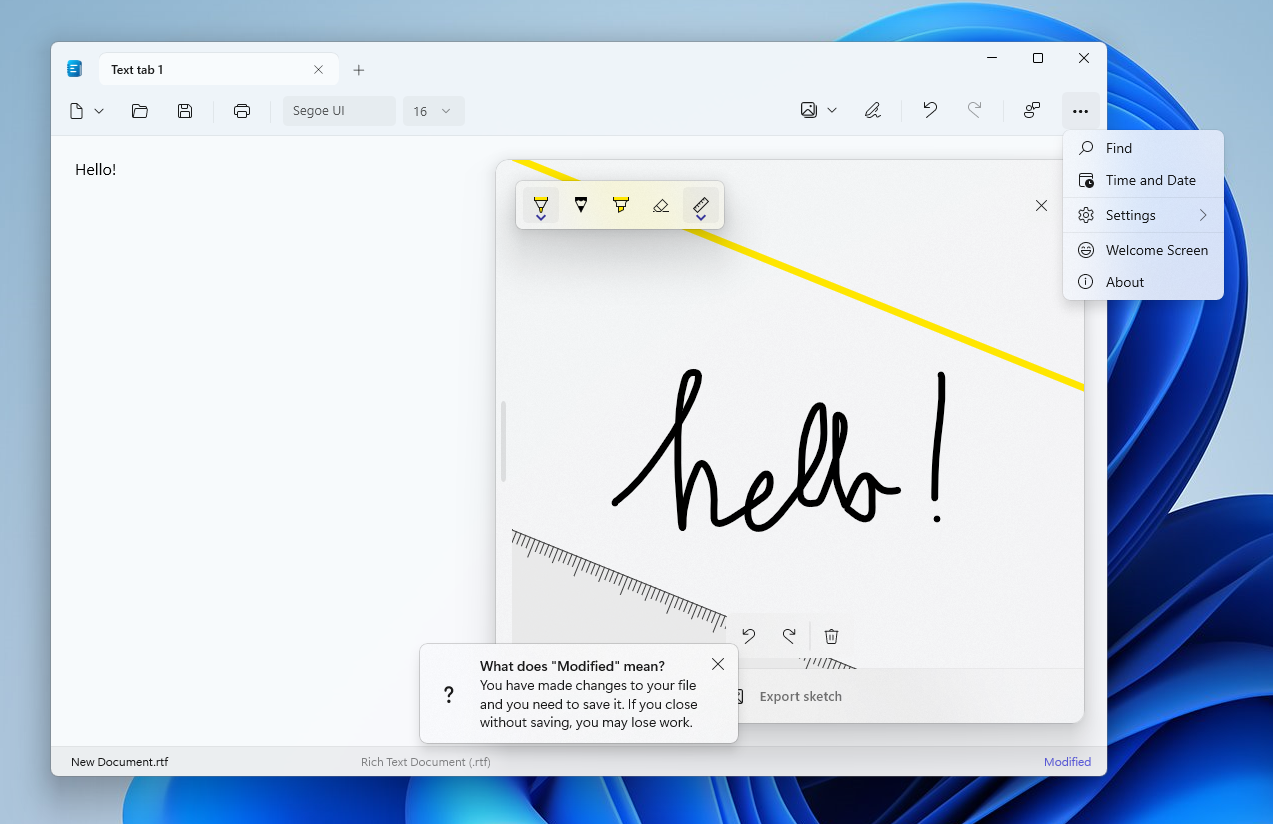Redo the sketch stroke
1273x824 pixels.
tap(789, 635)
